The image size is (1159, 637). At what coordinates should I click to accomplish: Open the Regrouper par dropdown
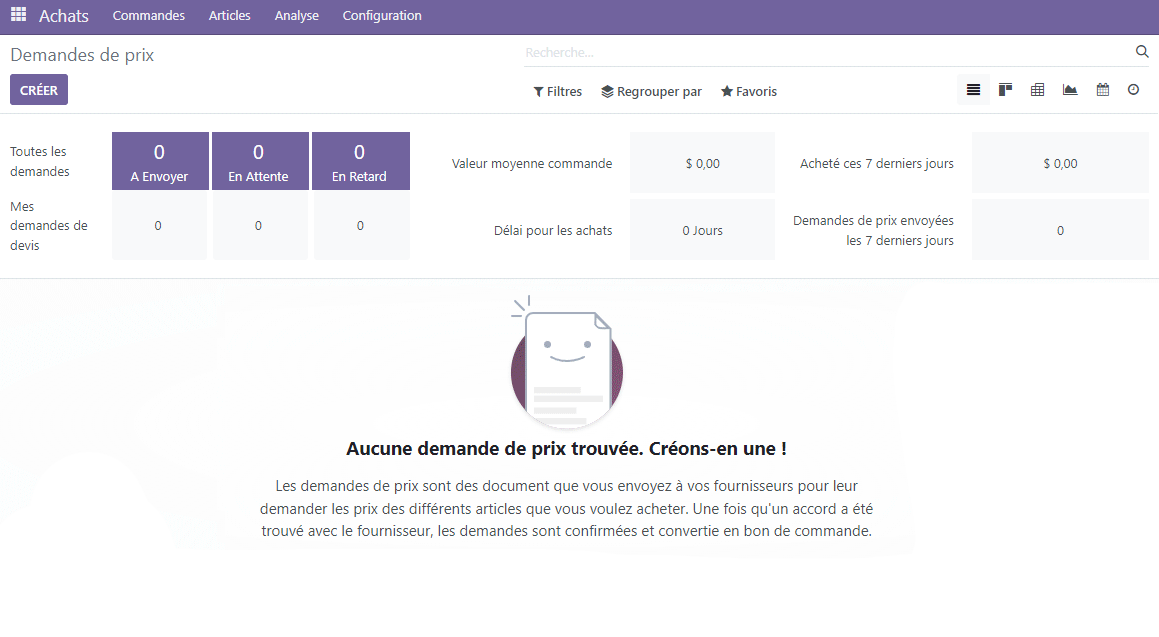651,92
